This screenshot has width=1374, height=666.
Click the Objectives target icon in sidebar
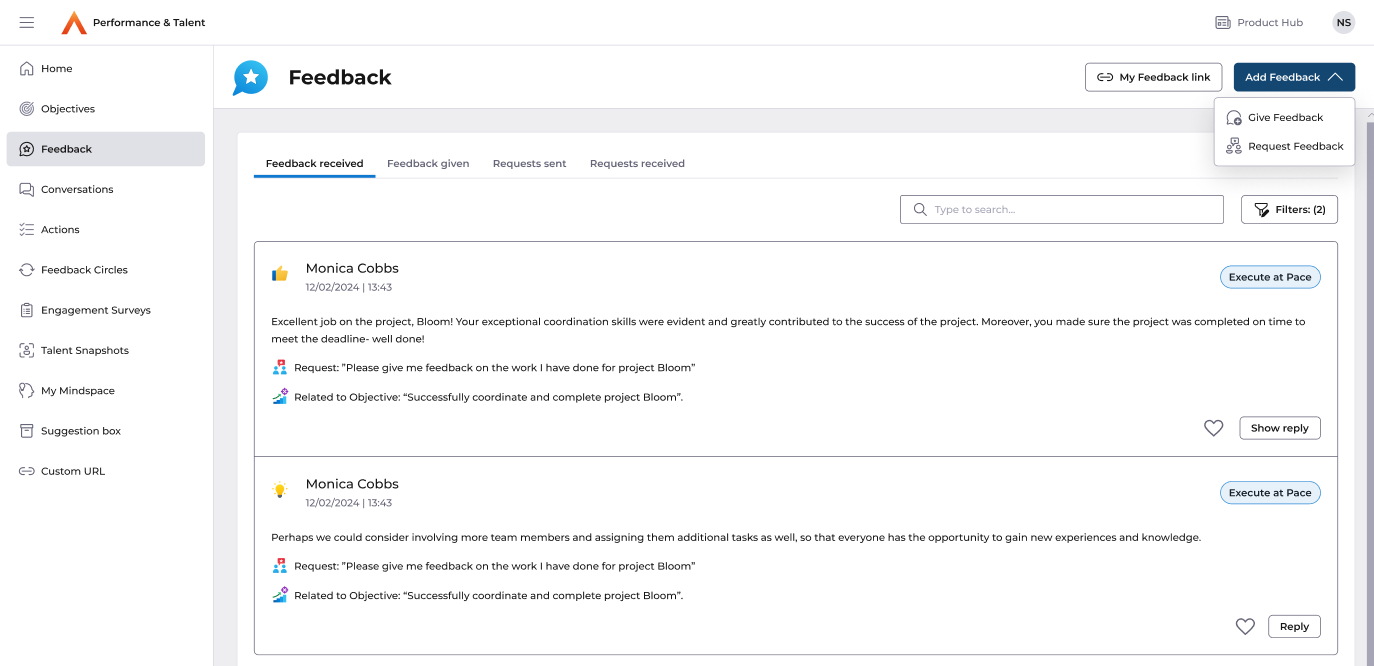click(x=27, y=109)
